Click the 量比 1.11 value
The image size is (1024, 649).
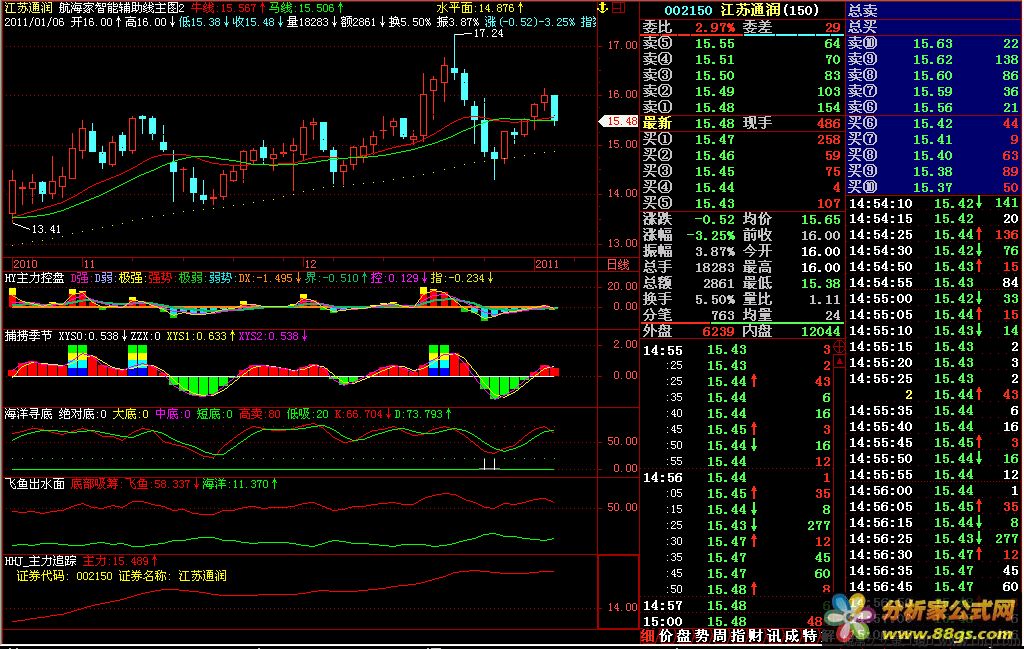pos(824,300)
